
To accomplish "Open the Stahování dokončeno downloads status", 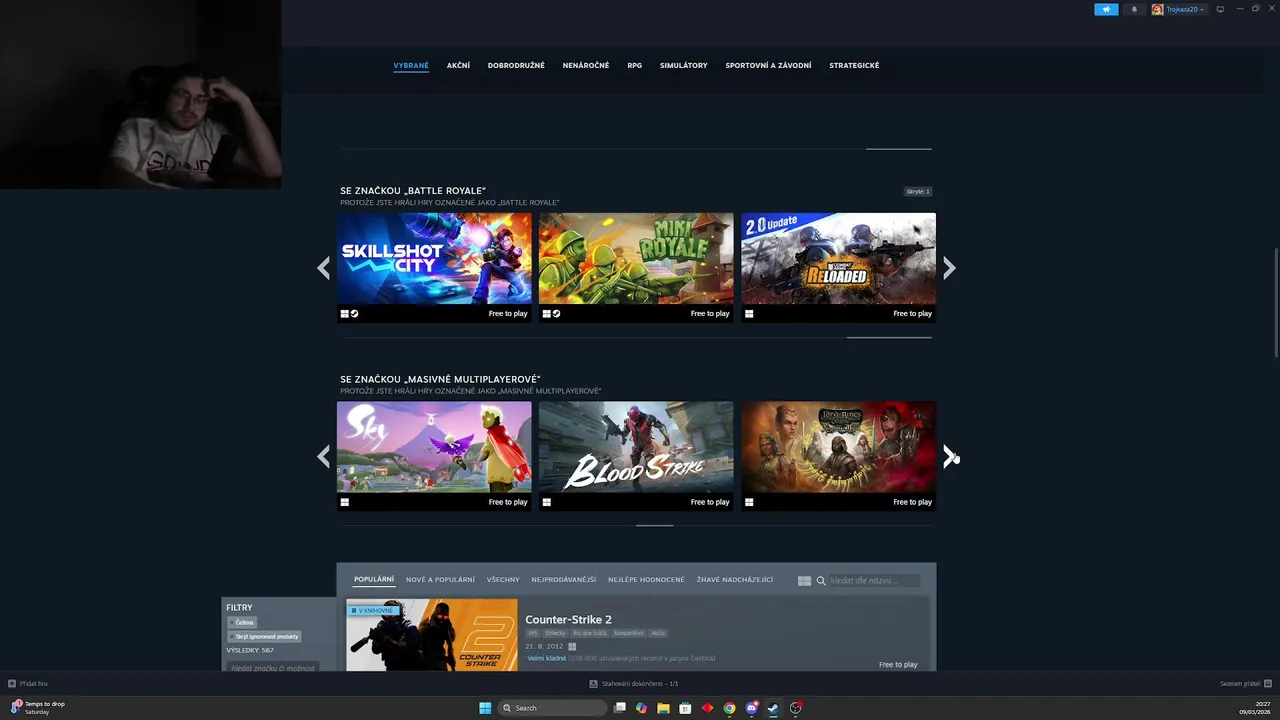I will (634, 684).
